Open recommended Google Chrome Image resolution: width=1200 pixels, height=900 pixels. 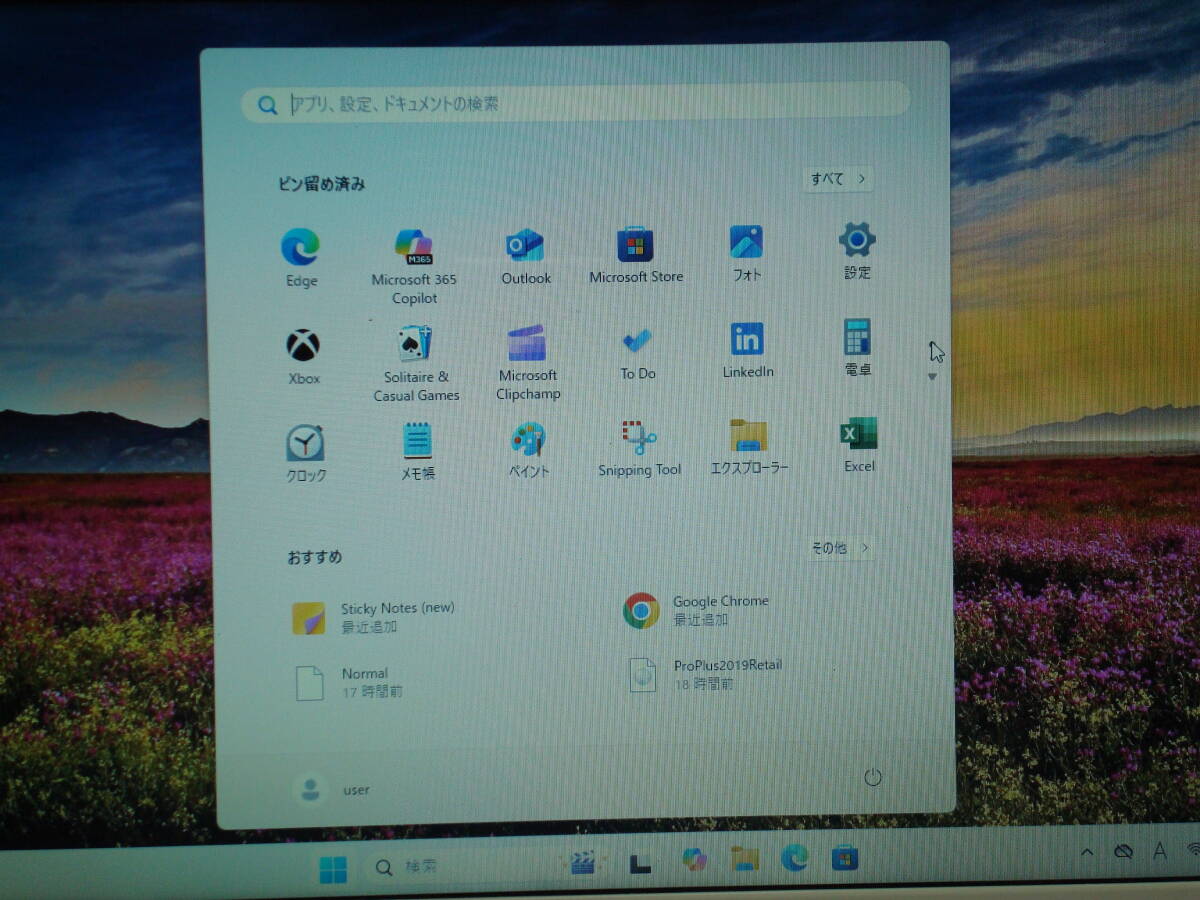point(697,610)
